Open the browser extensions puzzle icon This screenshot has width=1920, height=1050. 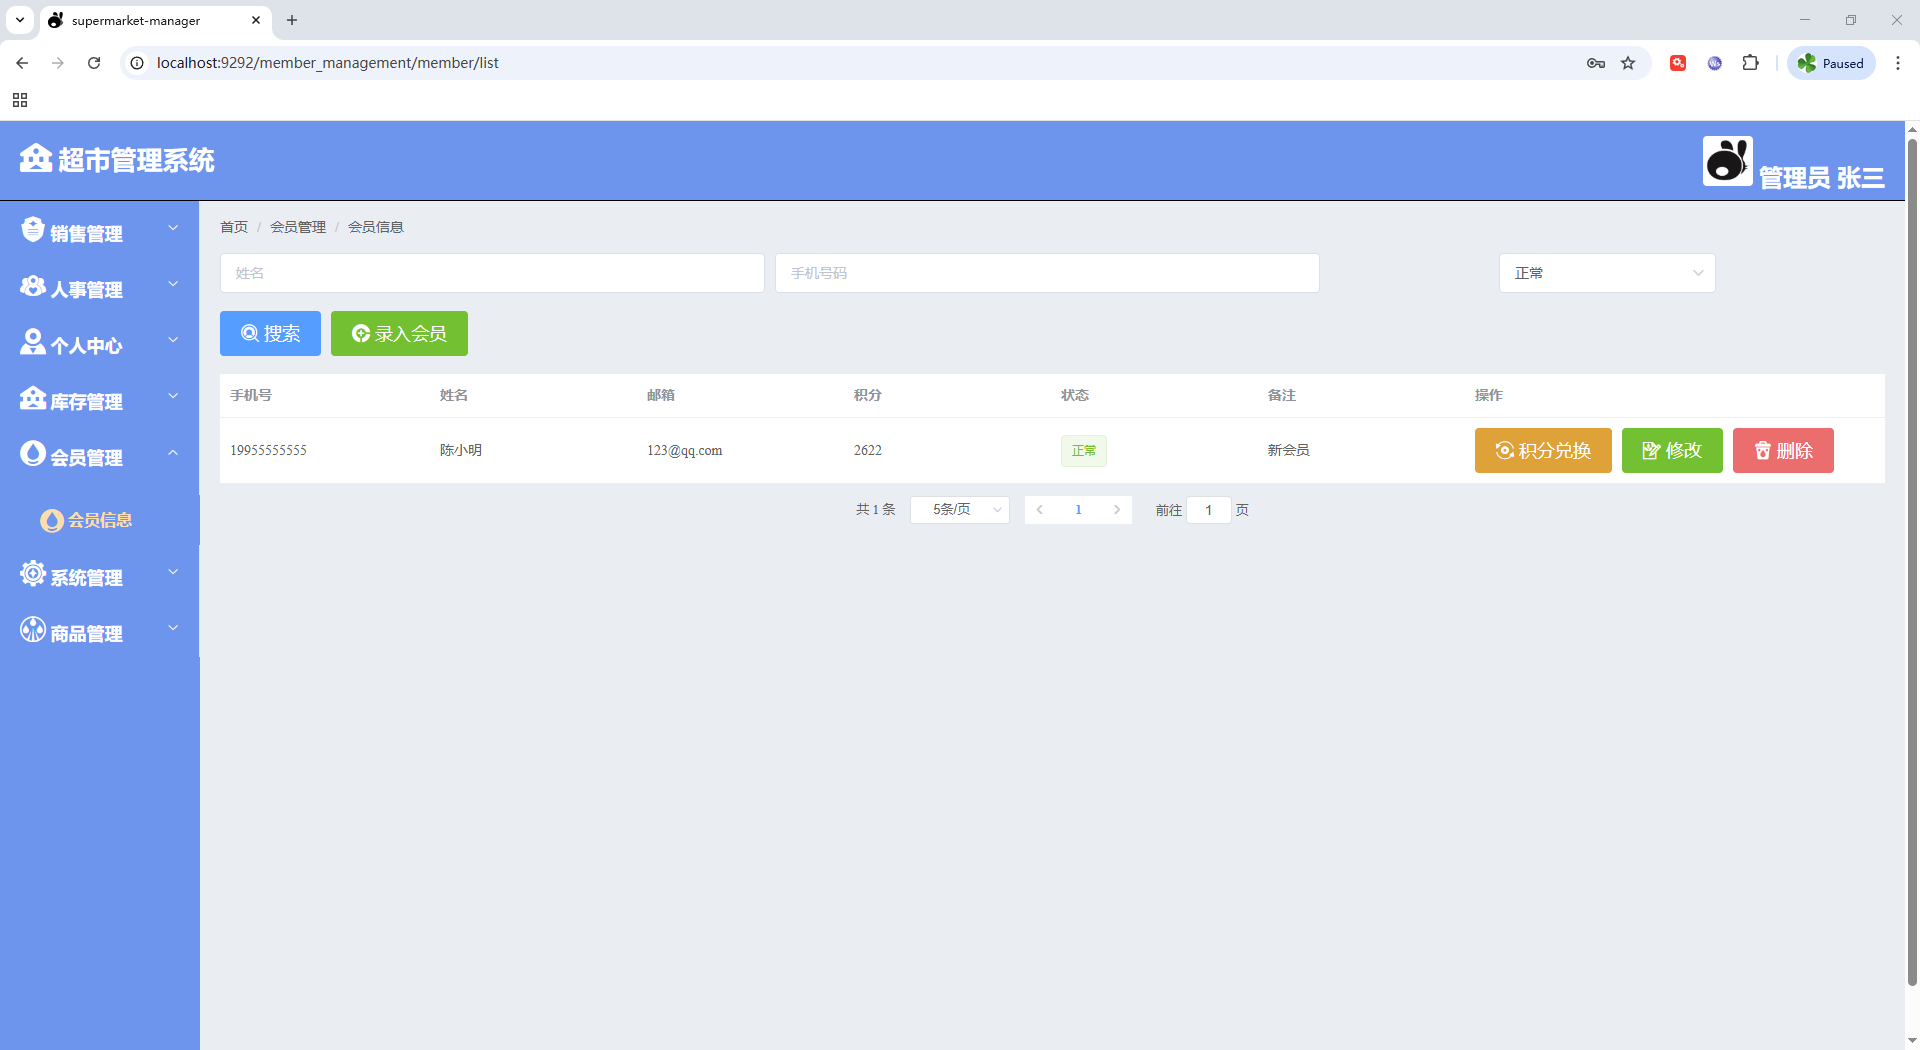pos(1750,63)
